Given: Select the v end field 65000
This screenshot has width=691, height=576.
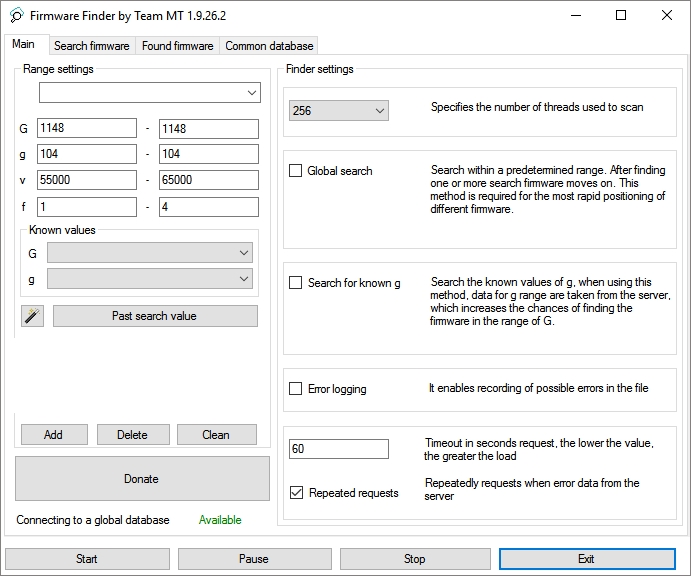Looking at the screenshot, I should pos(209,180).
